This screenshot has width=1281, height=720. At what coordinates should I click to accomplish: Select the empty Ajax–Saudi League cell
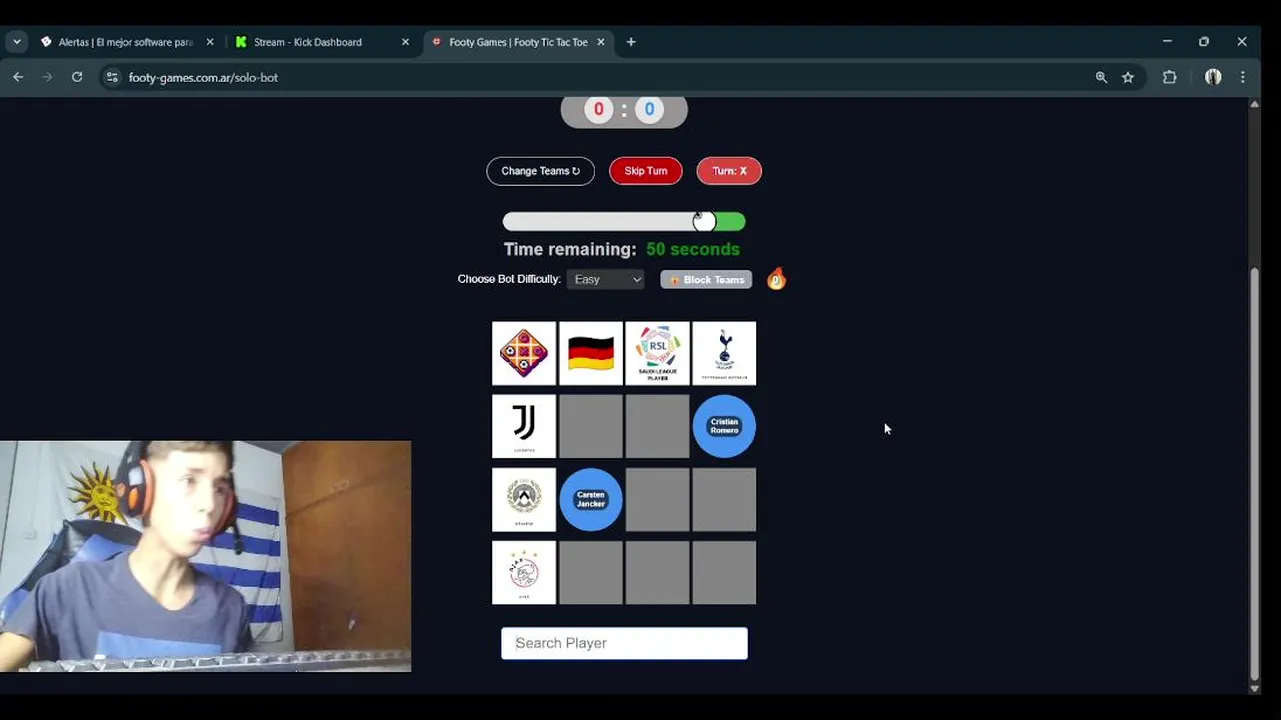tap(657, 572)
